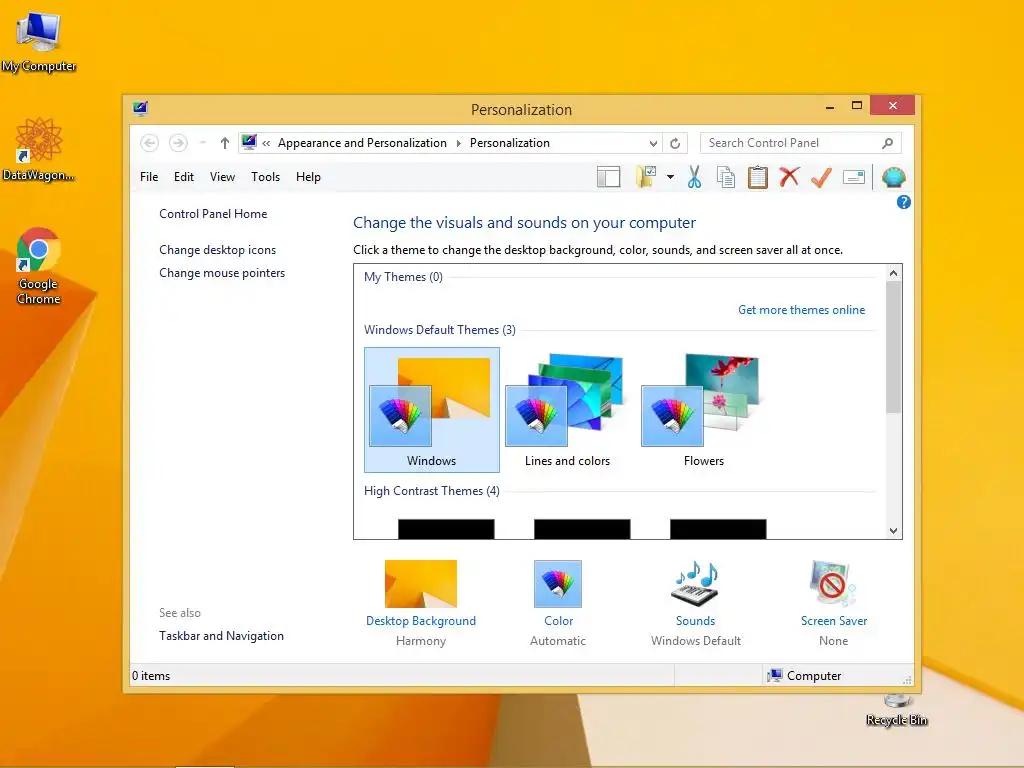Click the Copy toolbar icon
The image size is (1024, 768).
(726, 177)
